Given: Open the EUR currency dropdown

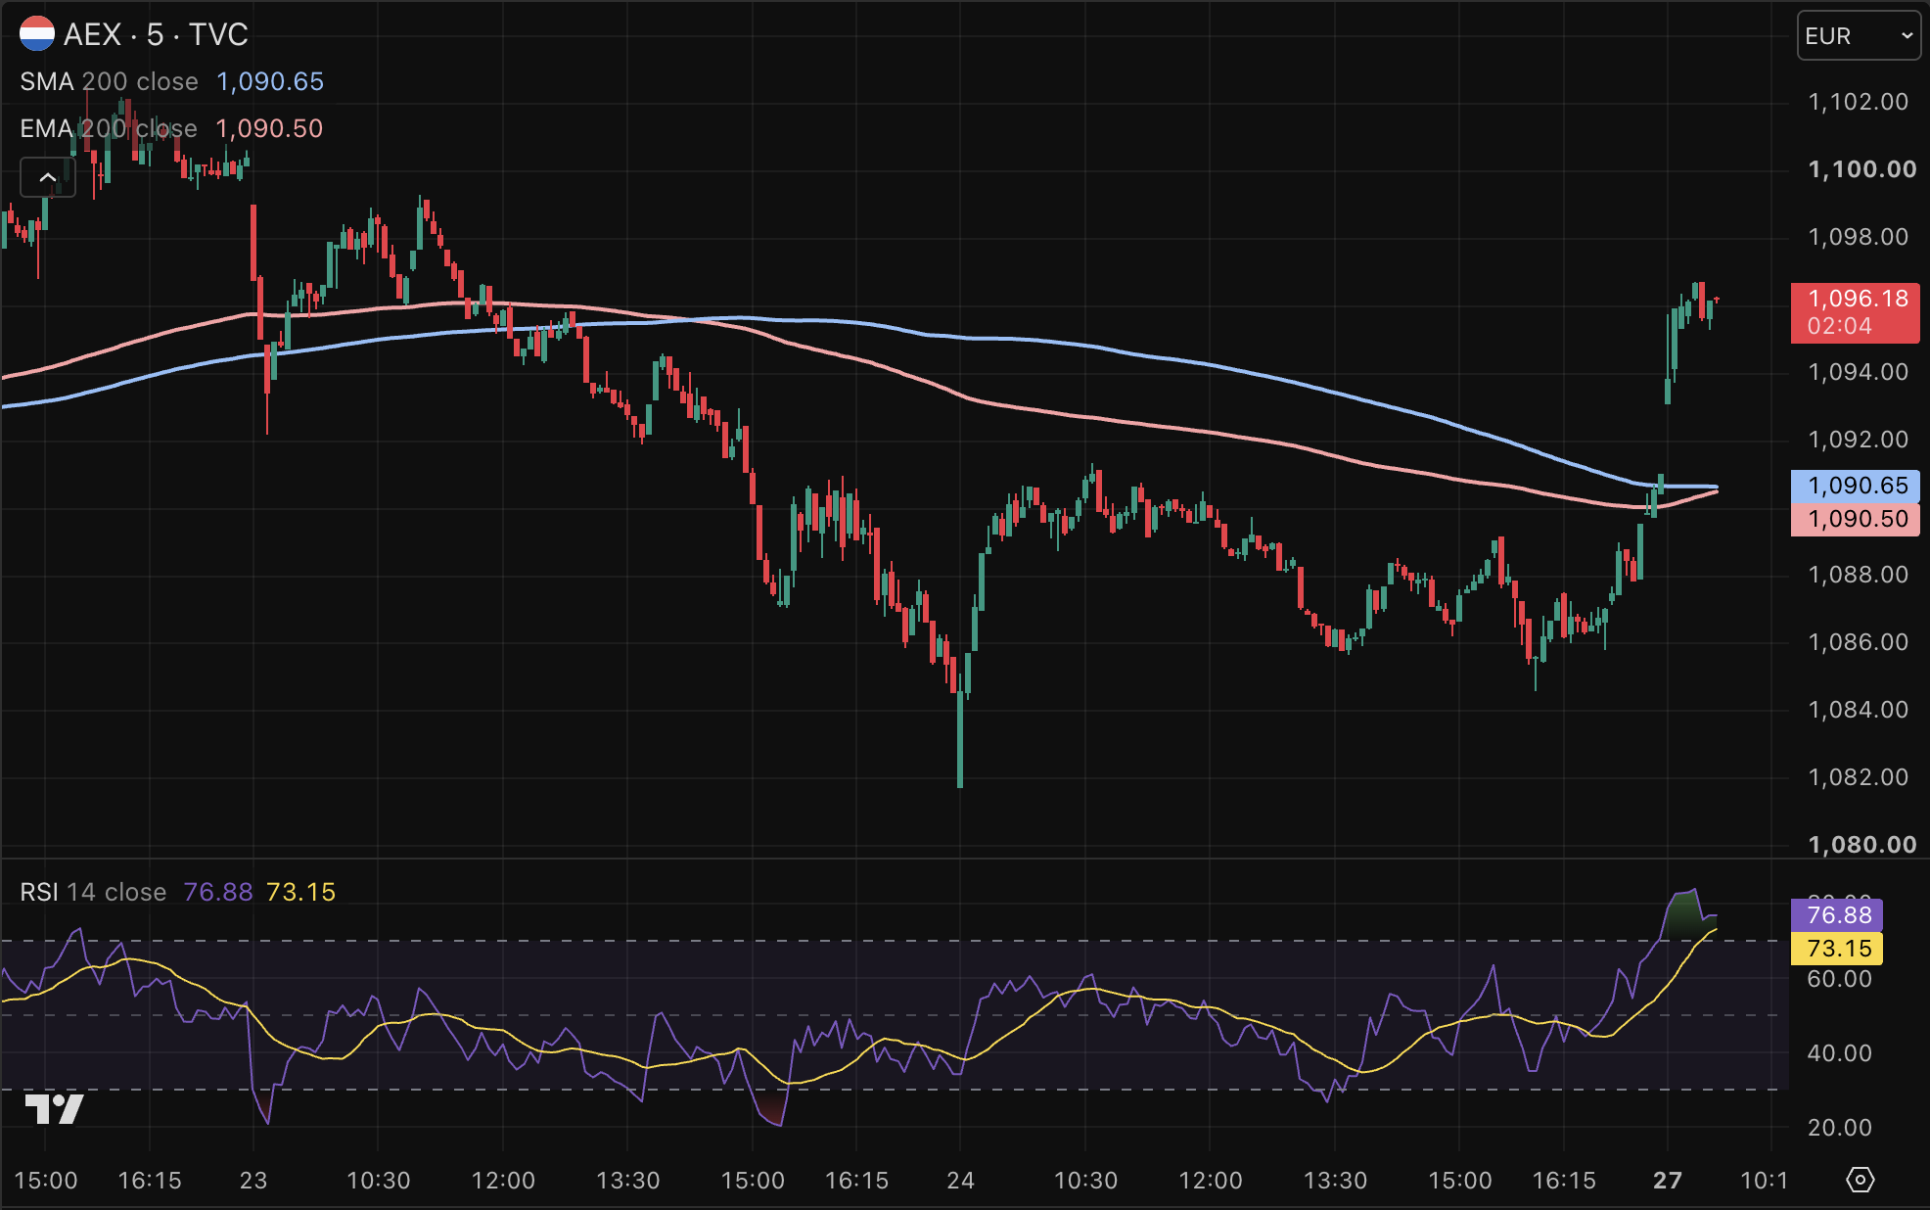Looking at the screenshot, I should [x=1858, y=36].
